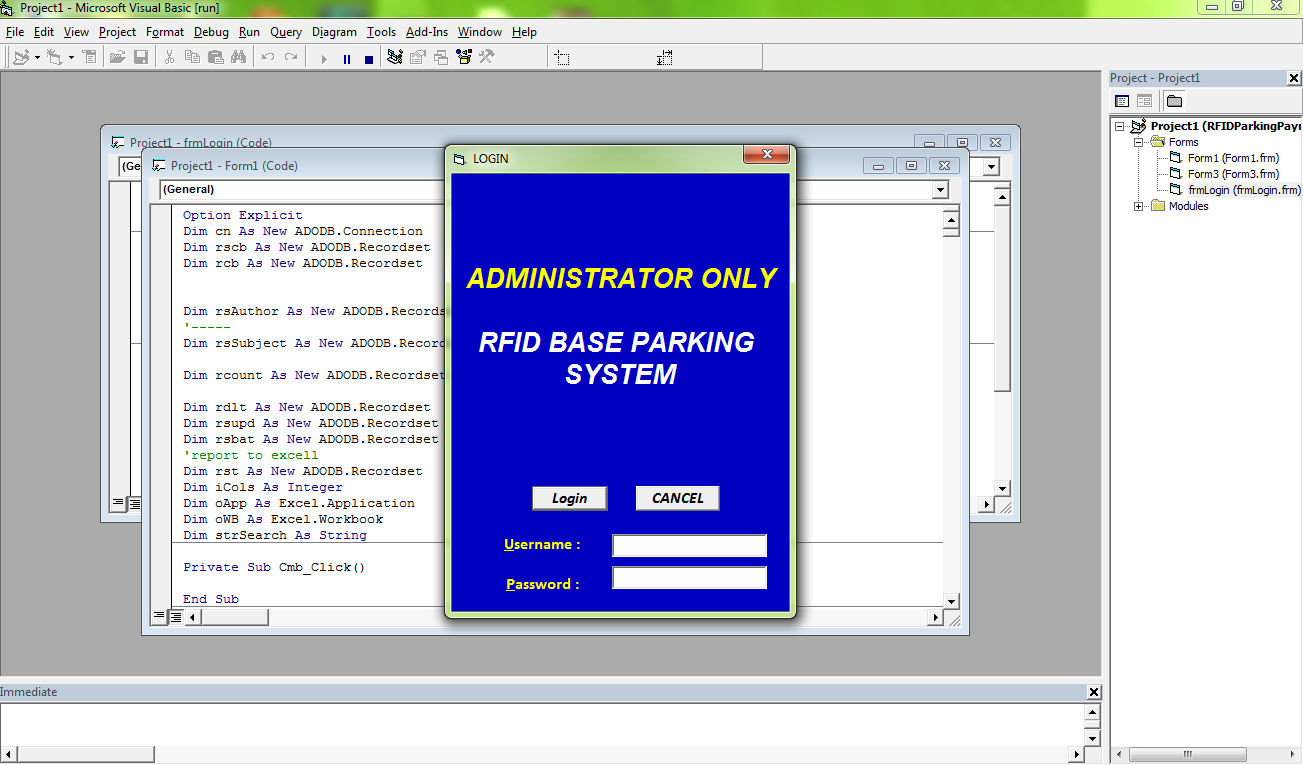The height and width of the screenshot is (765, 1303).
Task: Click the View Object icon in Project Explorer
Action: (1145, 101)
